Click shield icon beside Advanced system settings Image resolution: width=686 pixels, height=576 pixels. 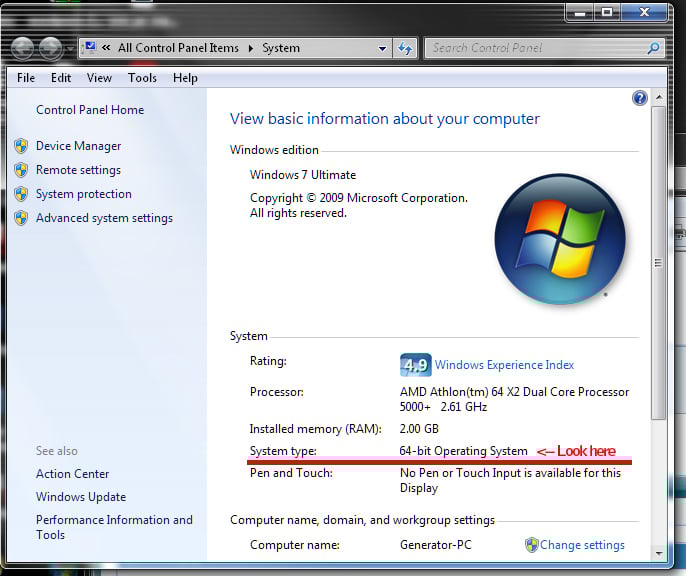coord(21,218)
